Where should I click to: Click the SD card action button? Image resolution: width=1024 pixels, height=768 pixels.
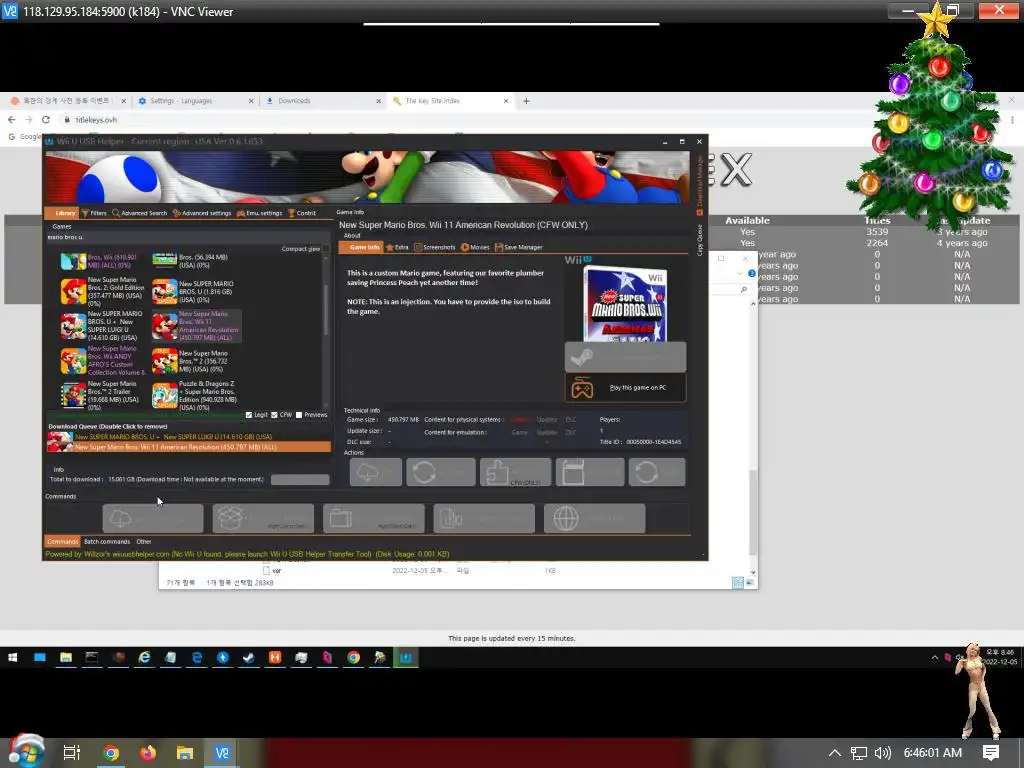(x=590, y=472)
